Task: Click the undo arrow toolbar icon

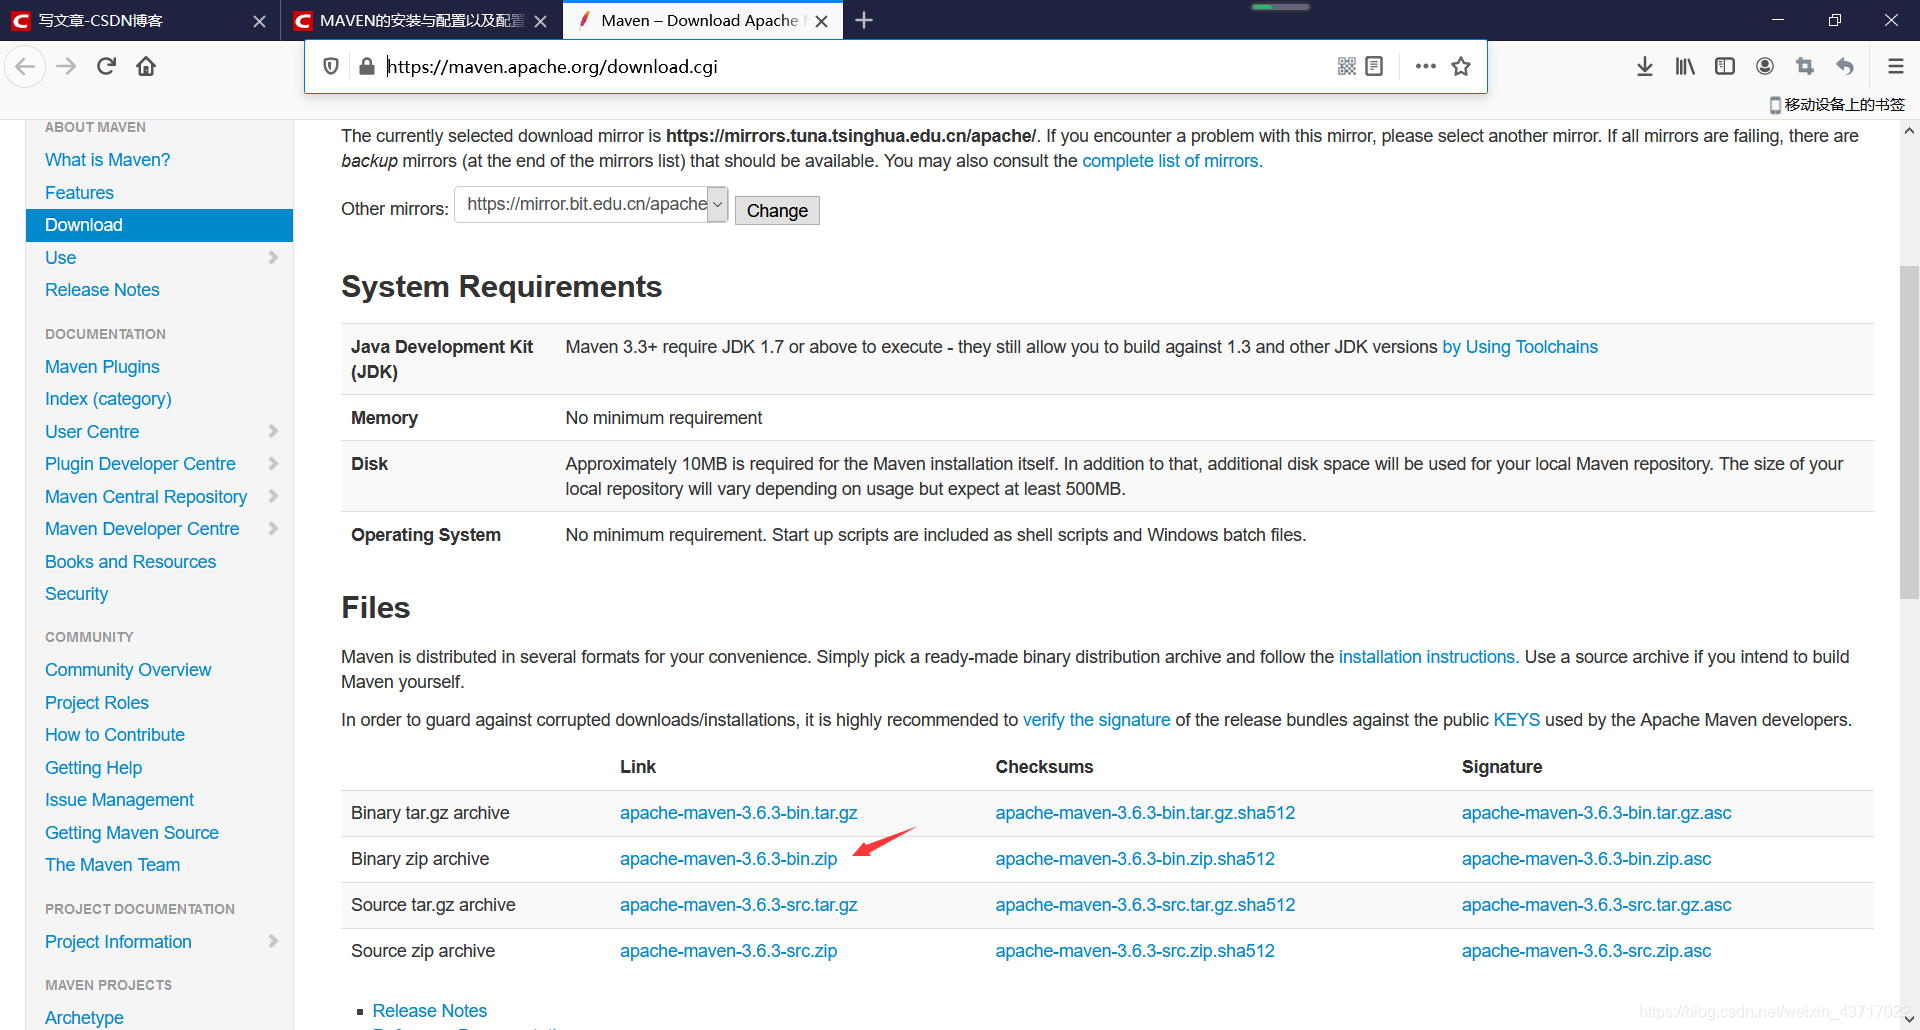Action: coord(1845,67)
